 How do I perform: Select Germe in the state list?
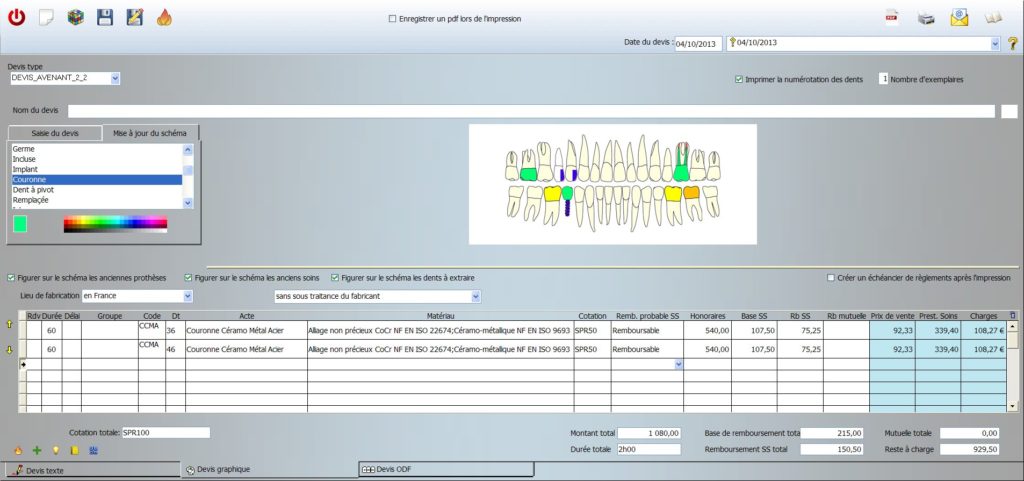tap(97, 149)
